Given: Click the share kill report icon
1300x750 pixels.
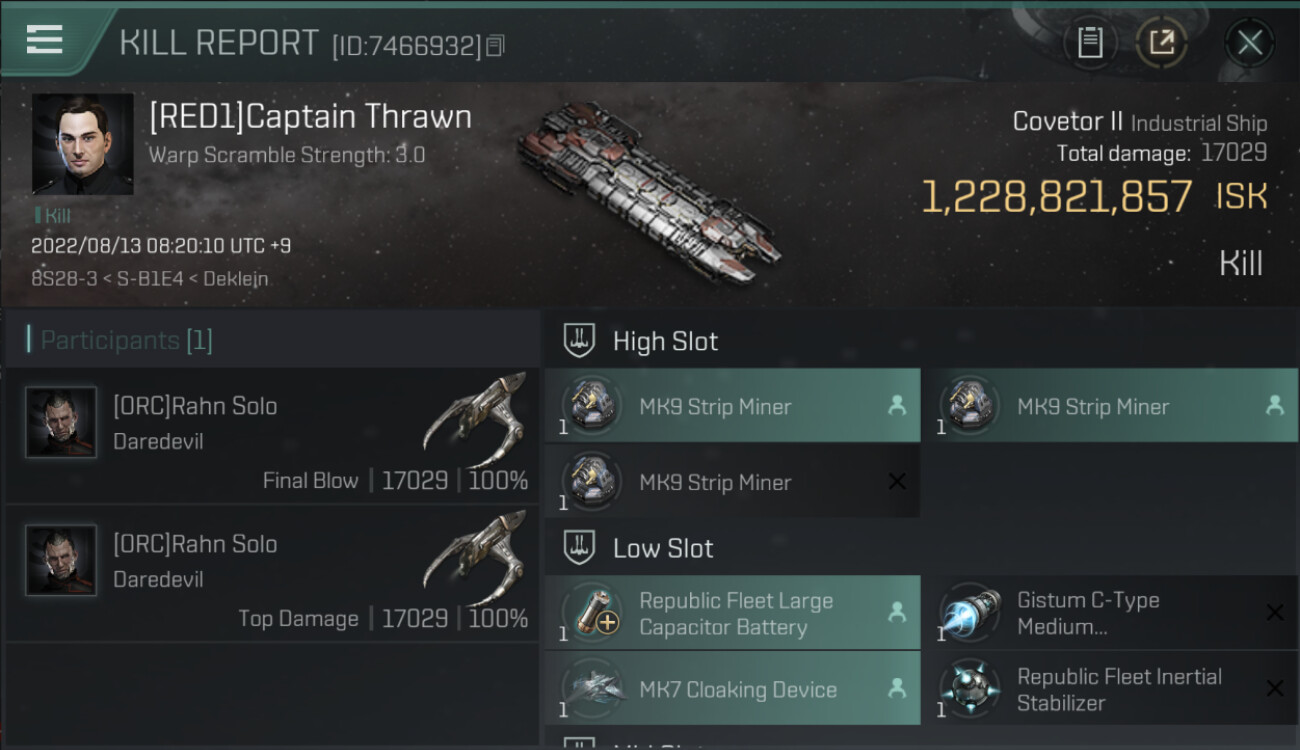Looking at the screenshot, I should point(1161,42).
